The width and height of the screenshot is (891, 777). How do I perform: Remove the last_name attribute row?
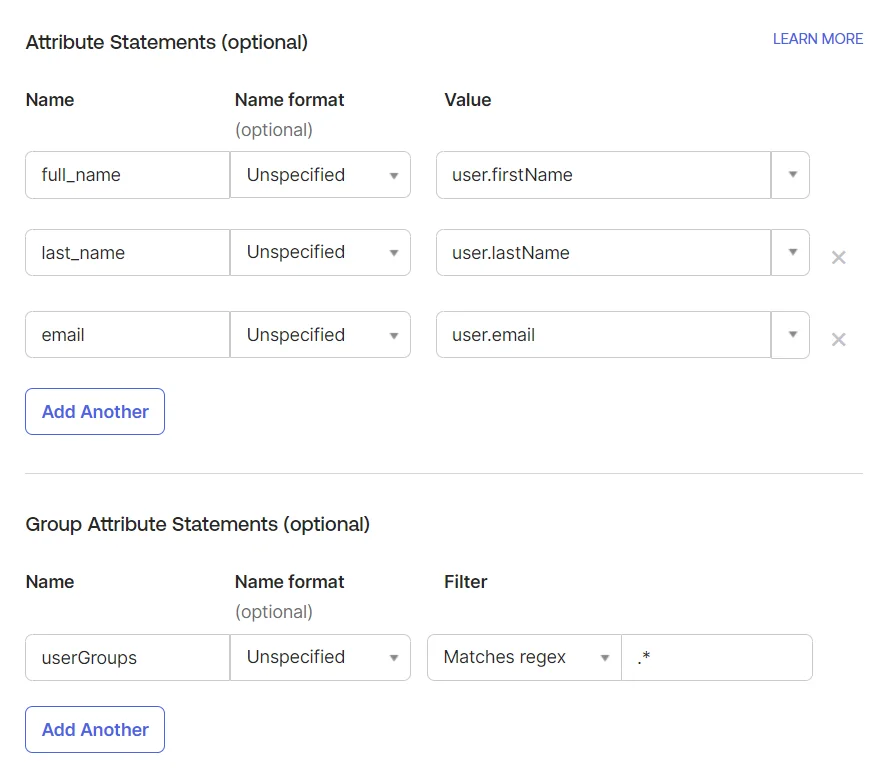pos(838,257)
